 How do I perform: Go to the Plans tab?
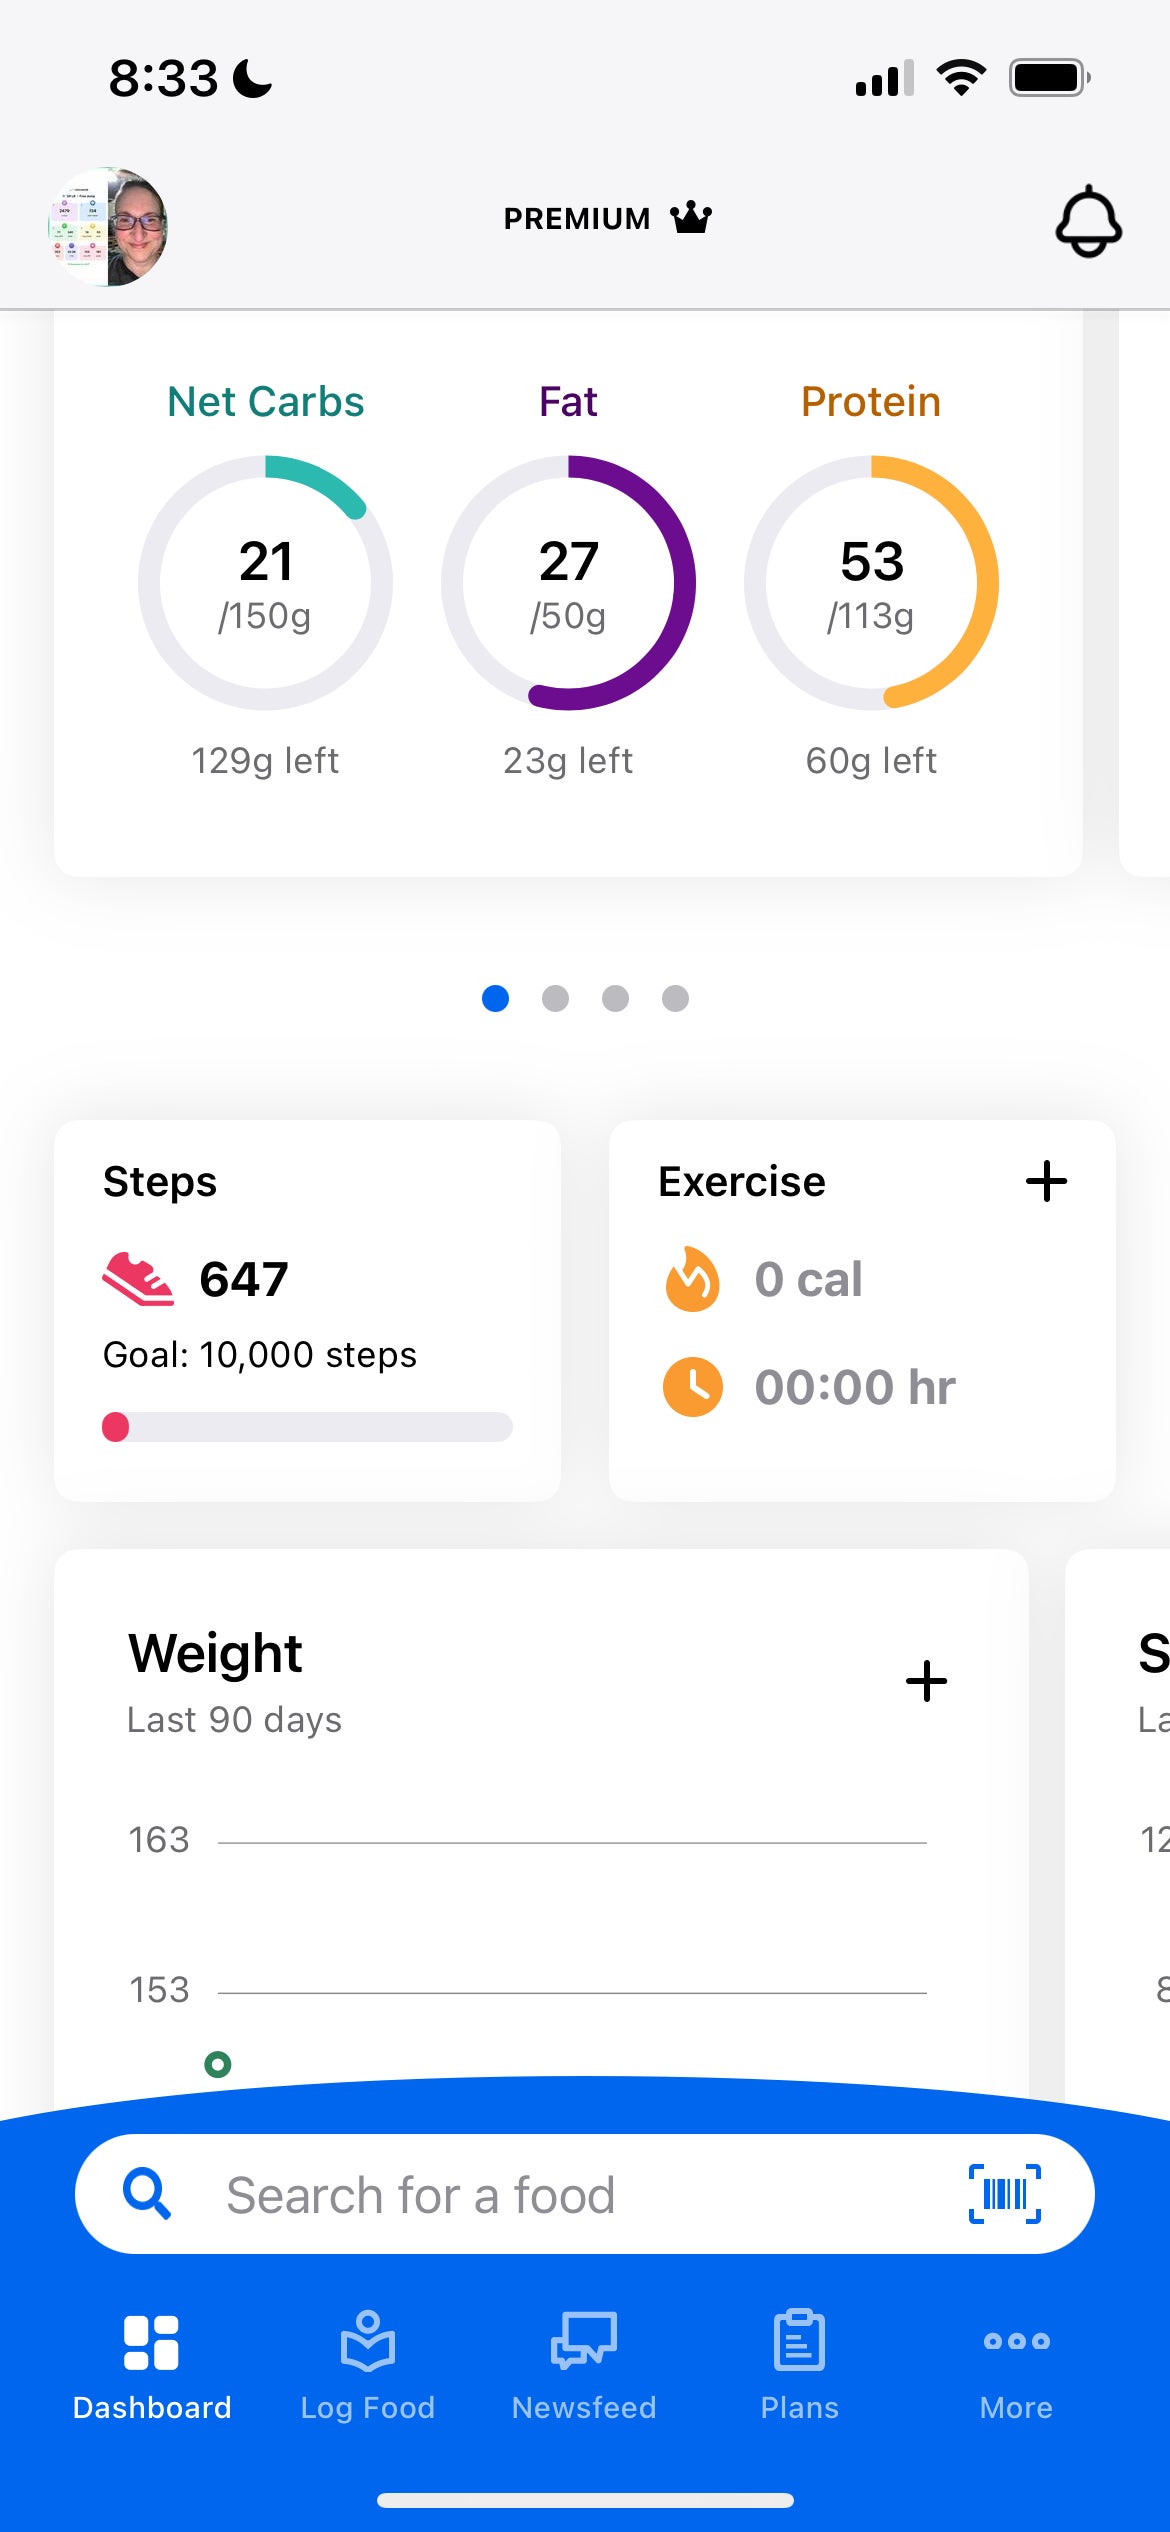[799, 2365]
